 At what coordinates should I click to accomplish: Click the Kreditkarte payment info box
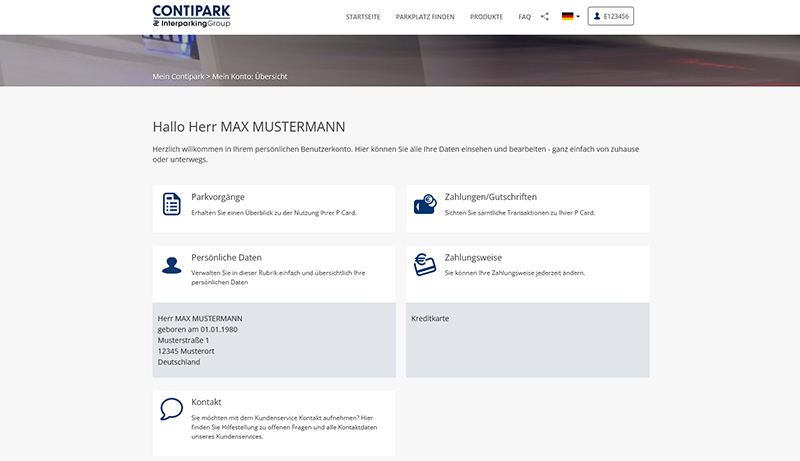527,340
